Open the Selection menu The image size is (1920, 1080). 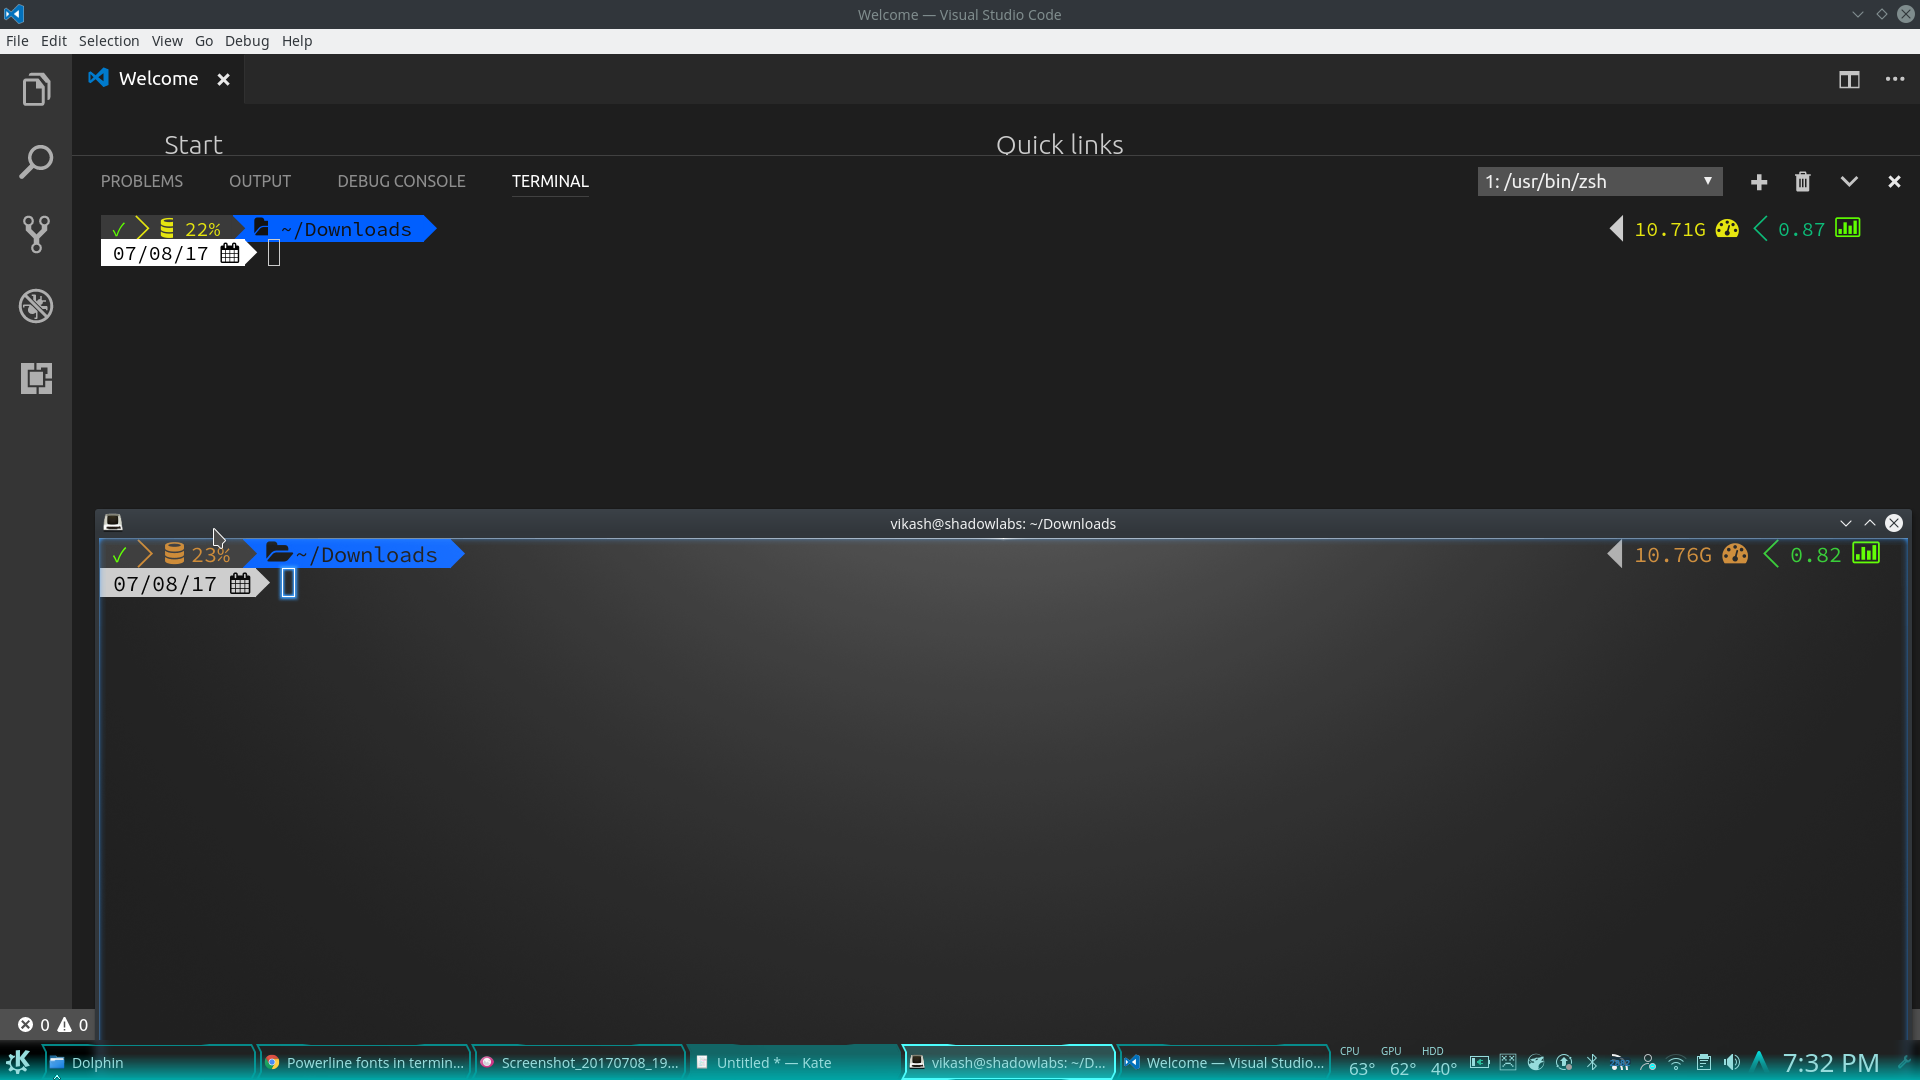pyautogui.click(x=109, y=41)
